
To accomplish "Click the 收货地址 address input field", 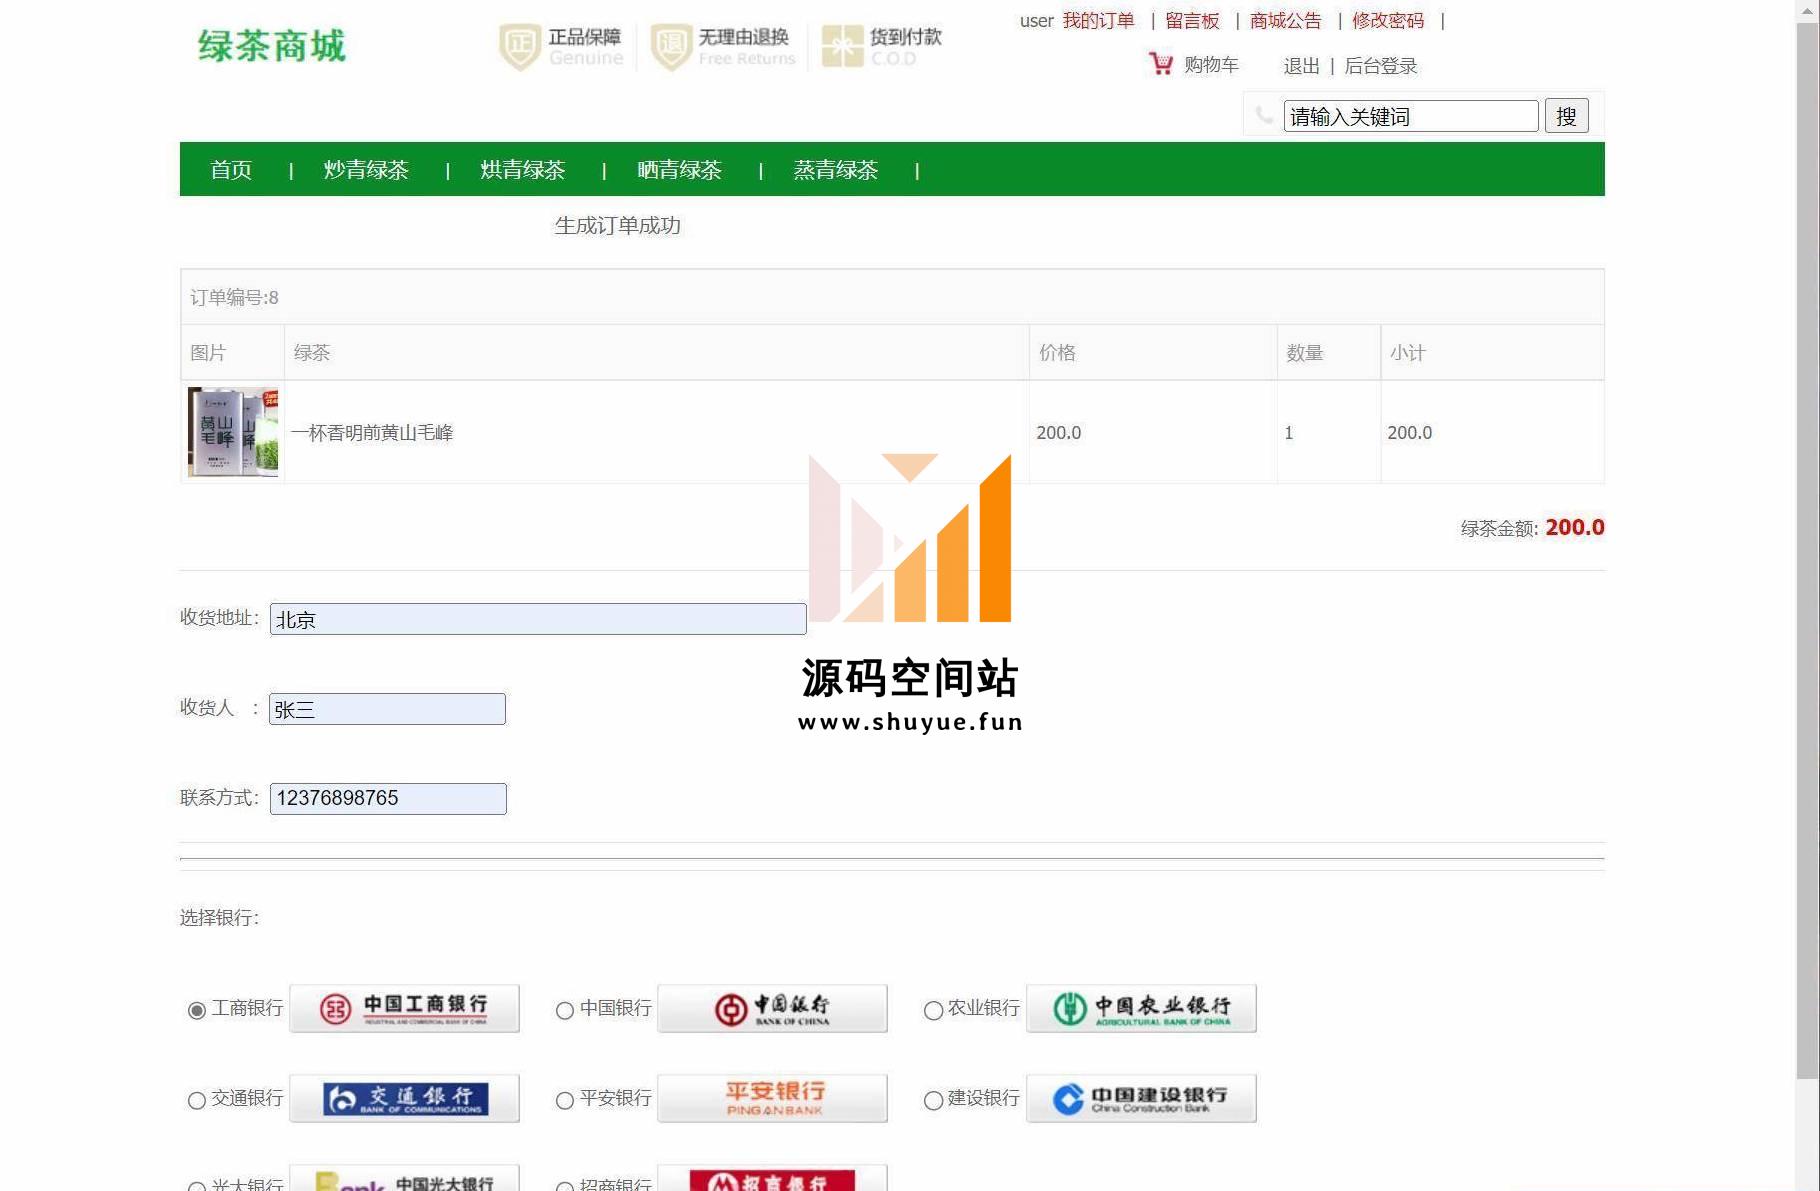I will click(x=538, y=619).
